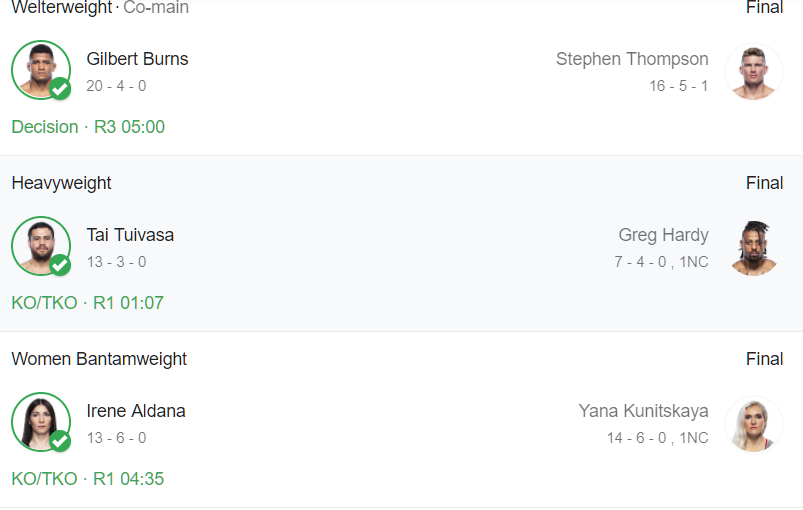The height and width of the screenshot is (510, 803).
Task: Click the KO/TKO R1 04:35 result
Action: coord(88,479)
